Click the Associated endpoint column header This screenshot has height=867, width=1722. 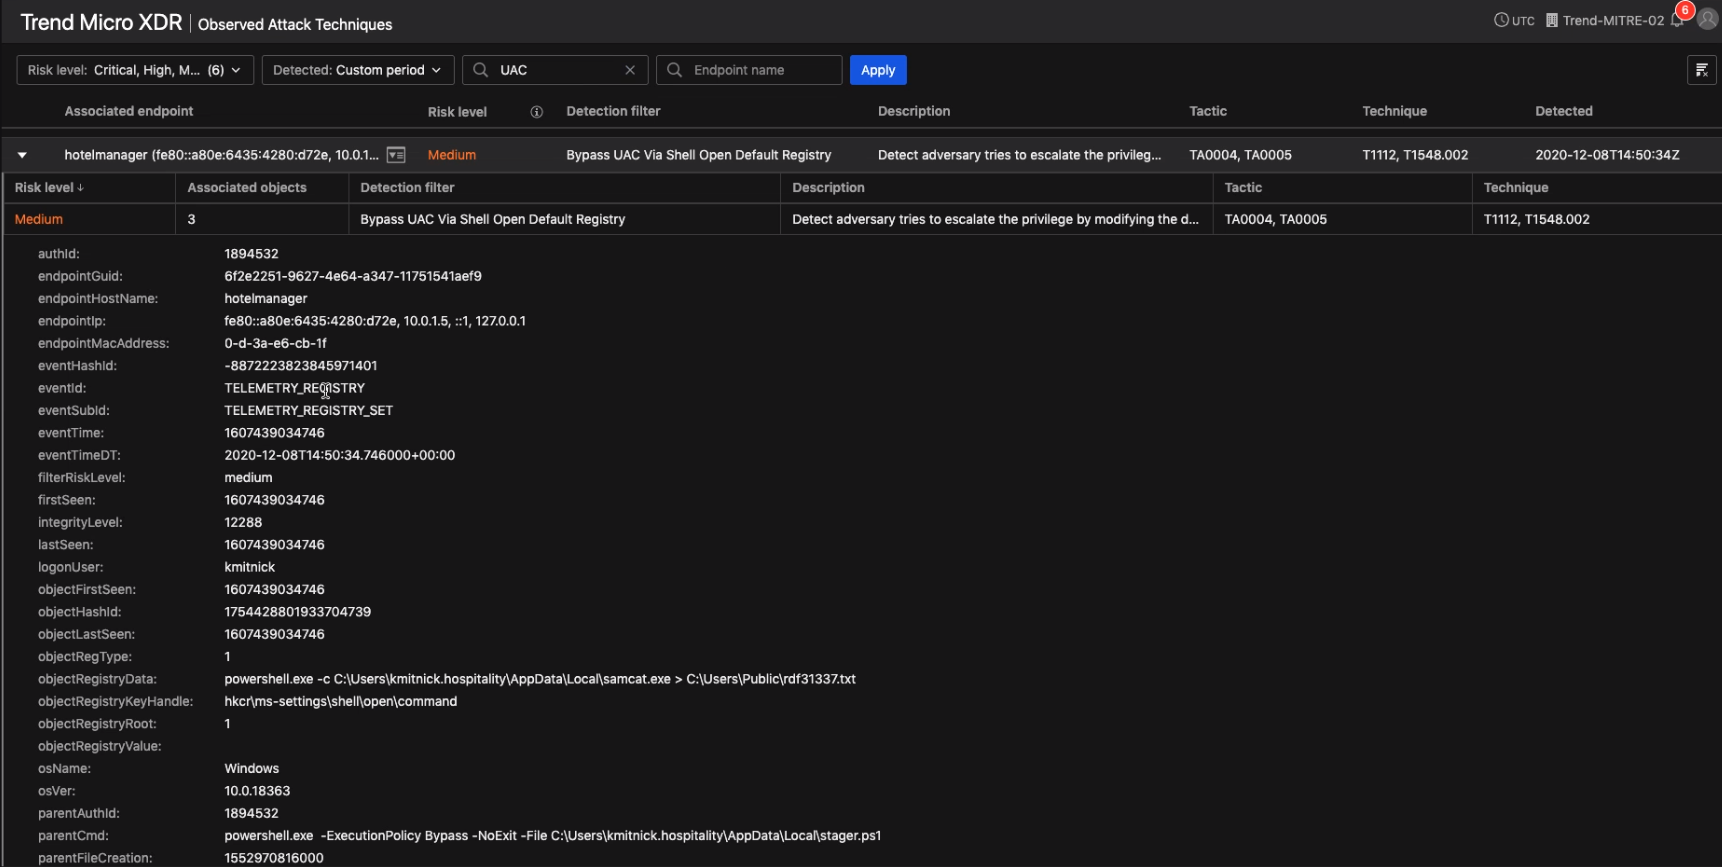[x=129, y=111]
